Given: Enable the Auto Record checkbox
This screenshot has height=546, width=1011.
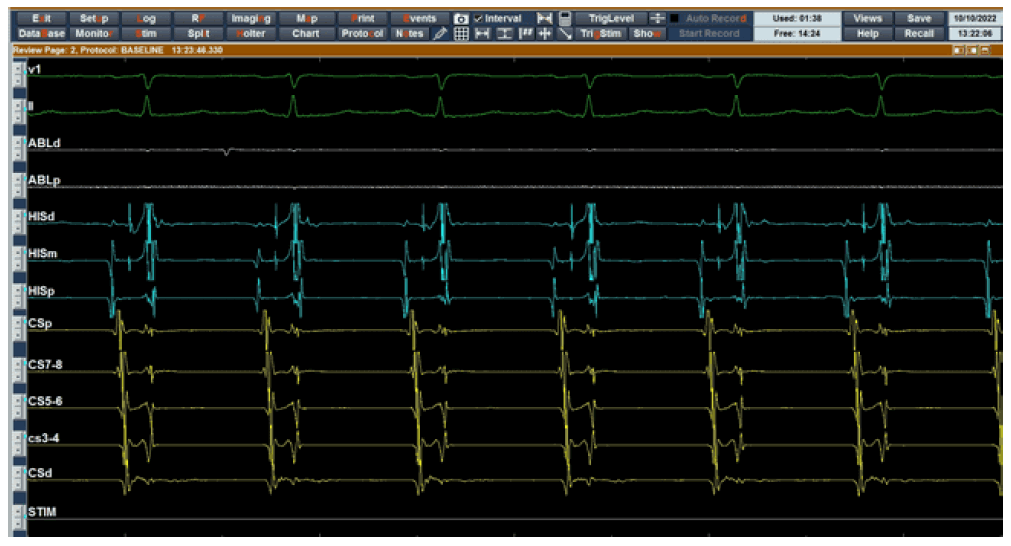Looking at the screenshot, I should [x=674, y=19].
